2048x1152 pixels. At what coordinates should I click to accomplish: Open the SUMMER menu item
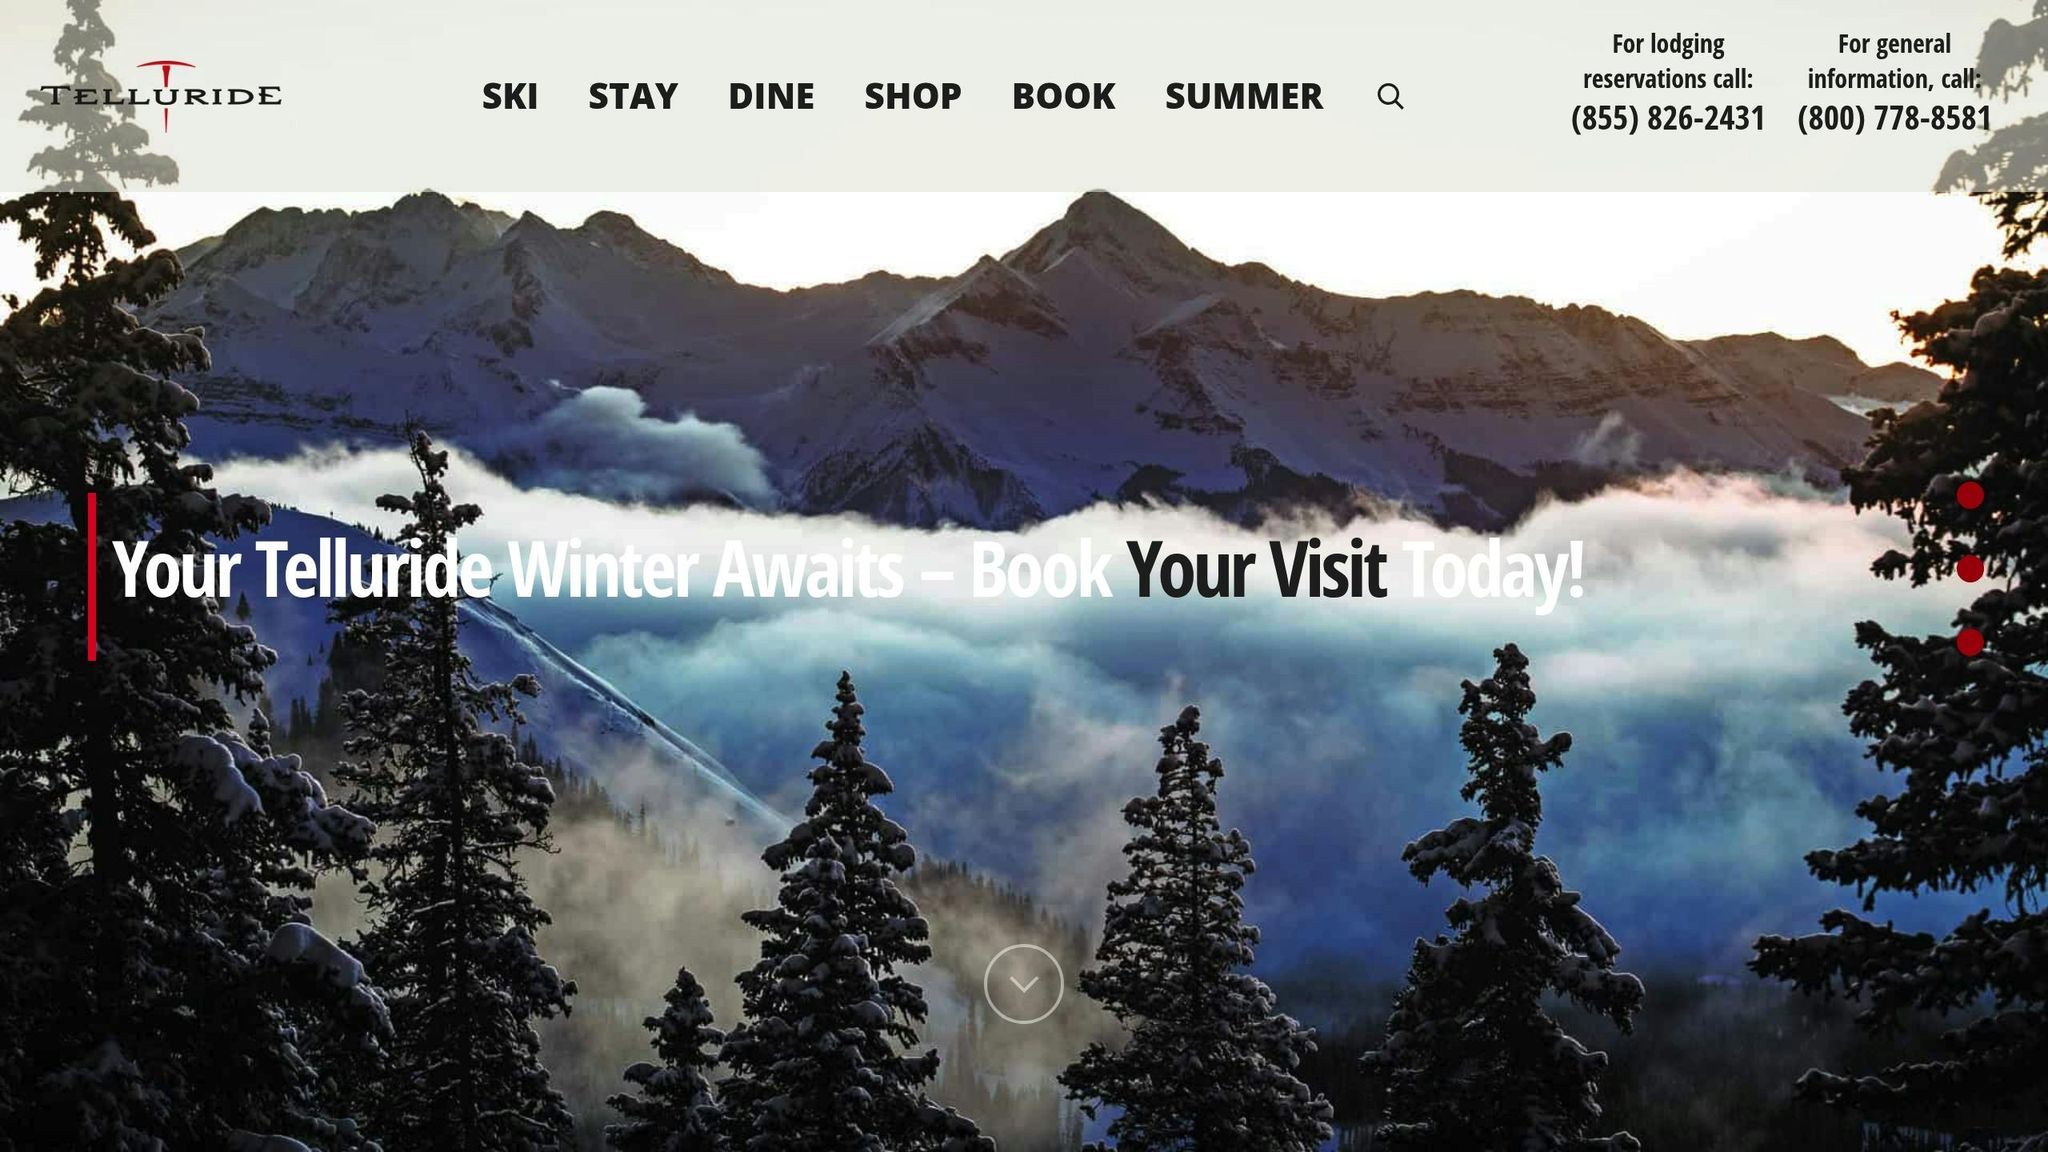point(1244,96)
